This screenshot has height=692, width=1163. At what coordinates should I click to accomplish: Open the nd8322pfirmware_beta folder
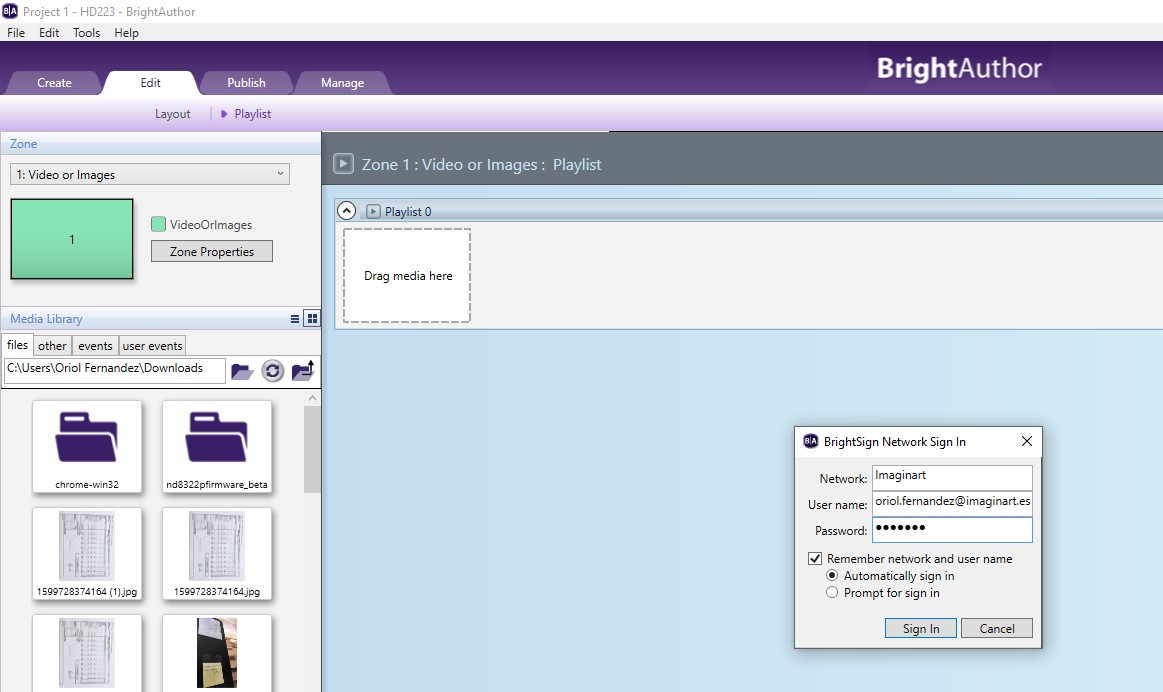(217, 446)
